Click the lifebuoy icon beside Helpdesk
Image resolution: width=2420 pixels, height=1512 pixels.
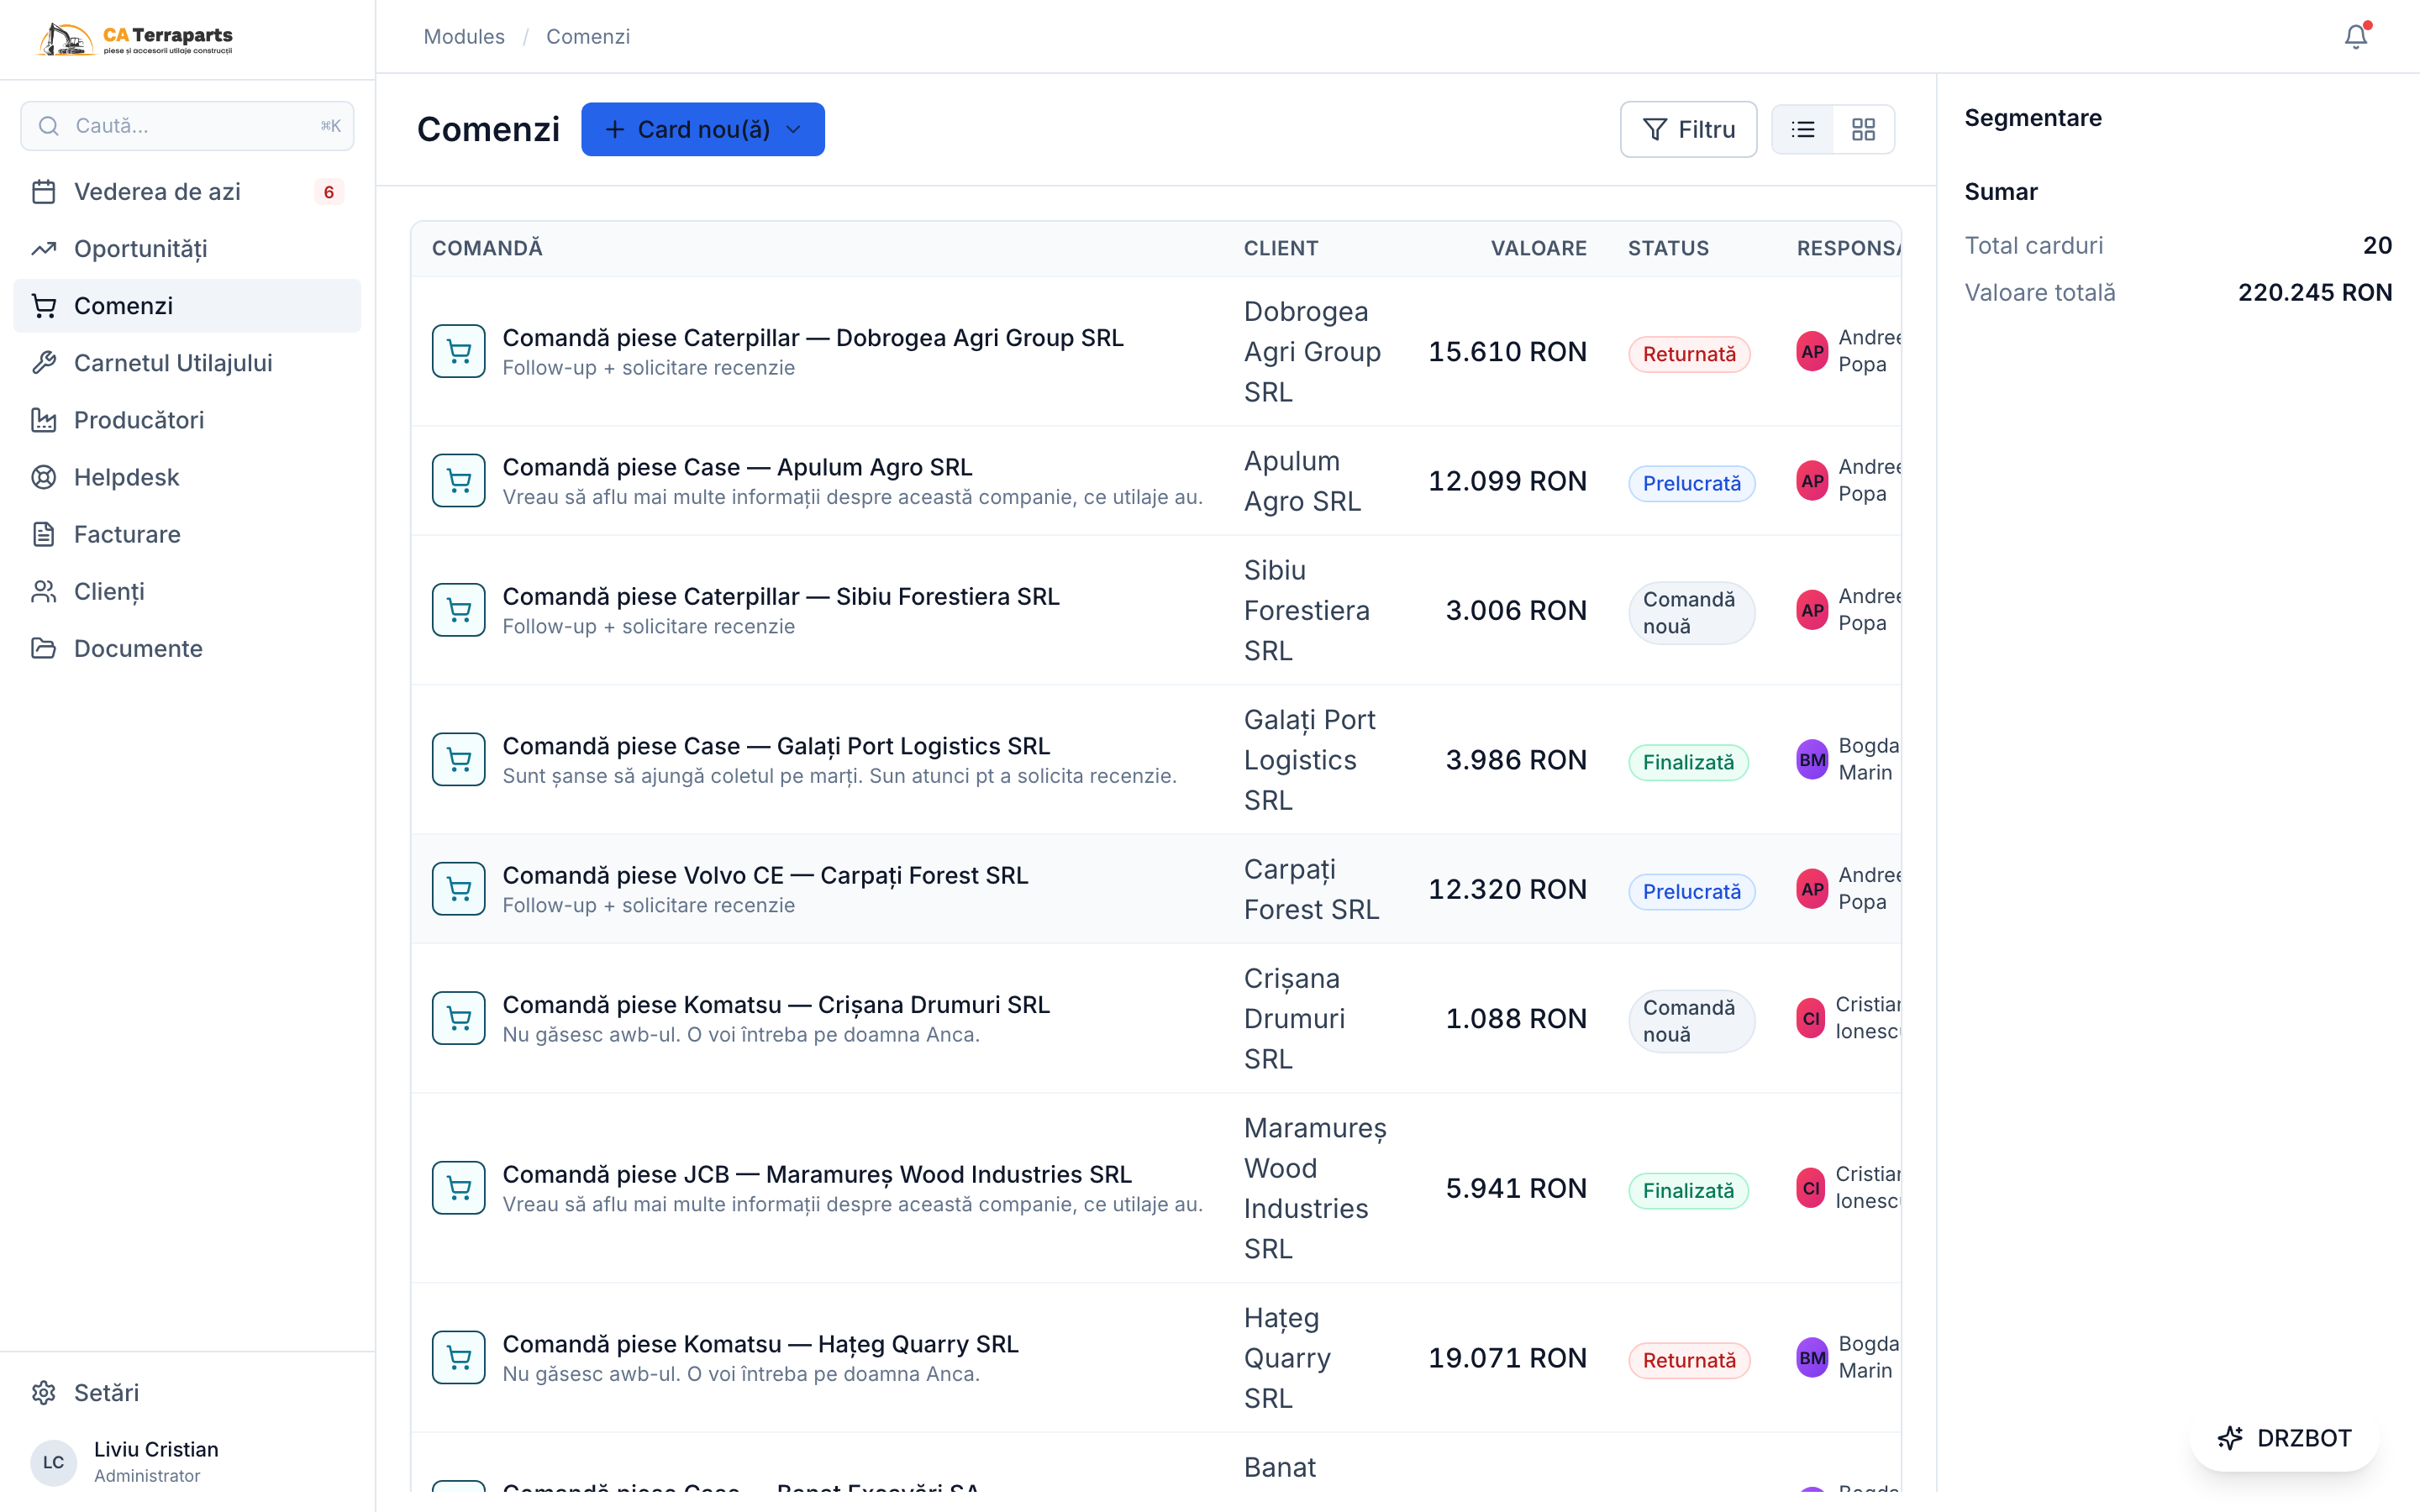click(44, 476)
